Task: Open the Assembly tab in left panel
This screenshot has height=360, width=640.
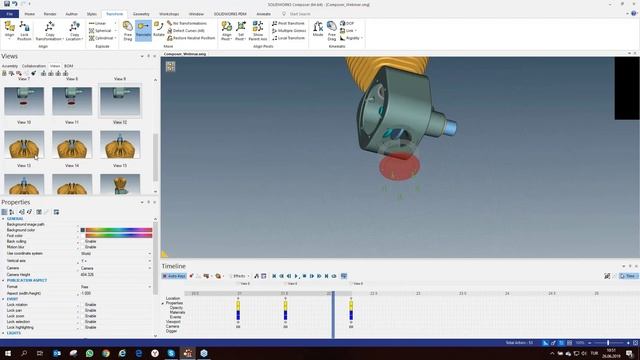Action: 10,66
